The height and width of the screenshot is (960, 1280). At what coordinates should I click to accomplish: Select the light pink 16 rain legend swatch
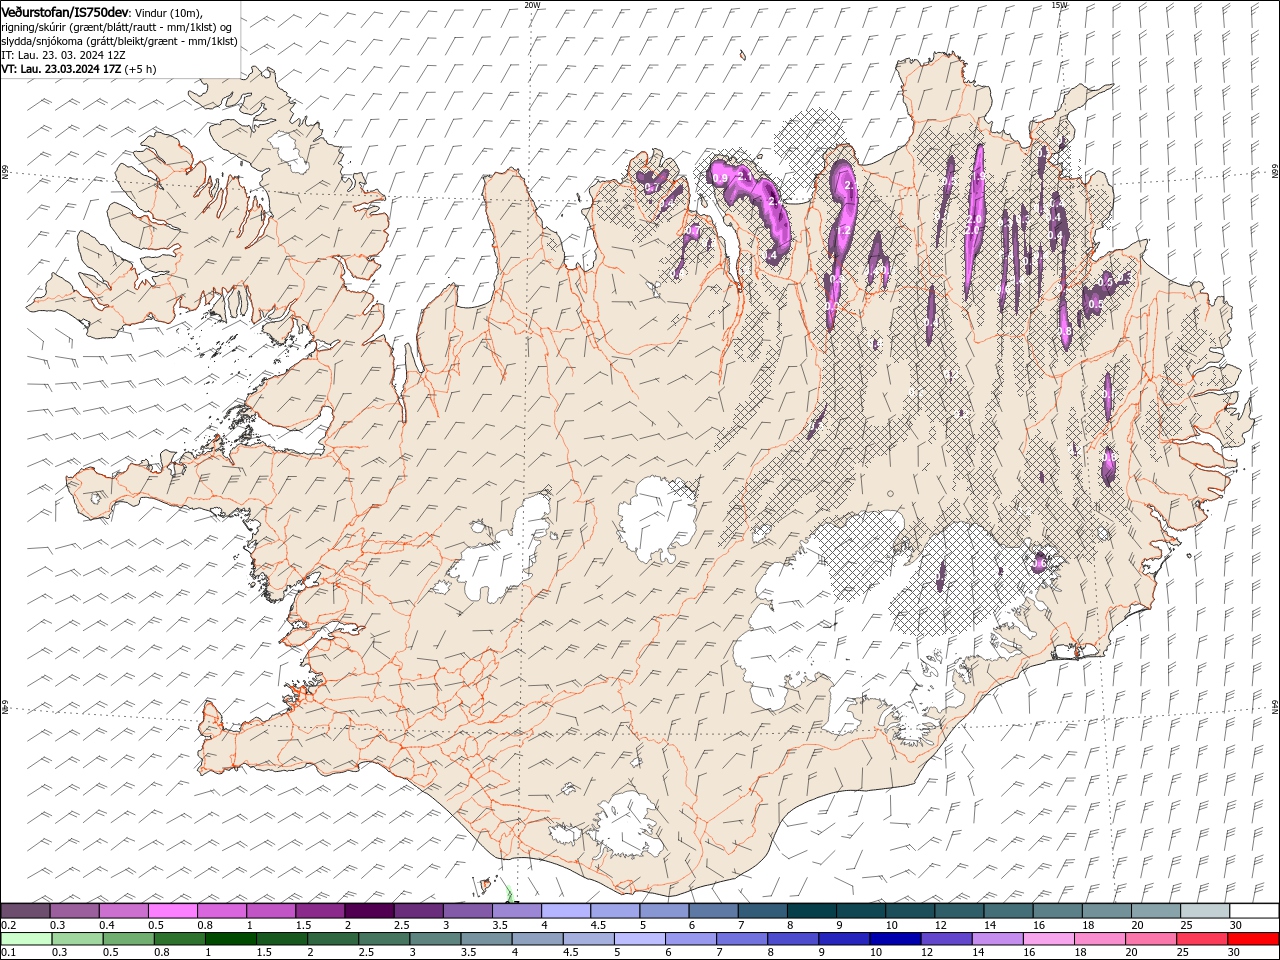1050,939
